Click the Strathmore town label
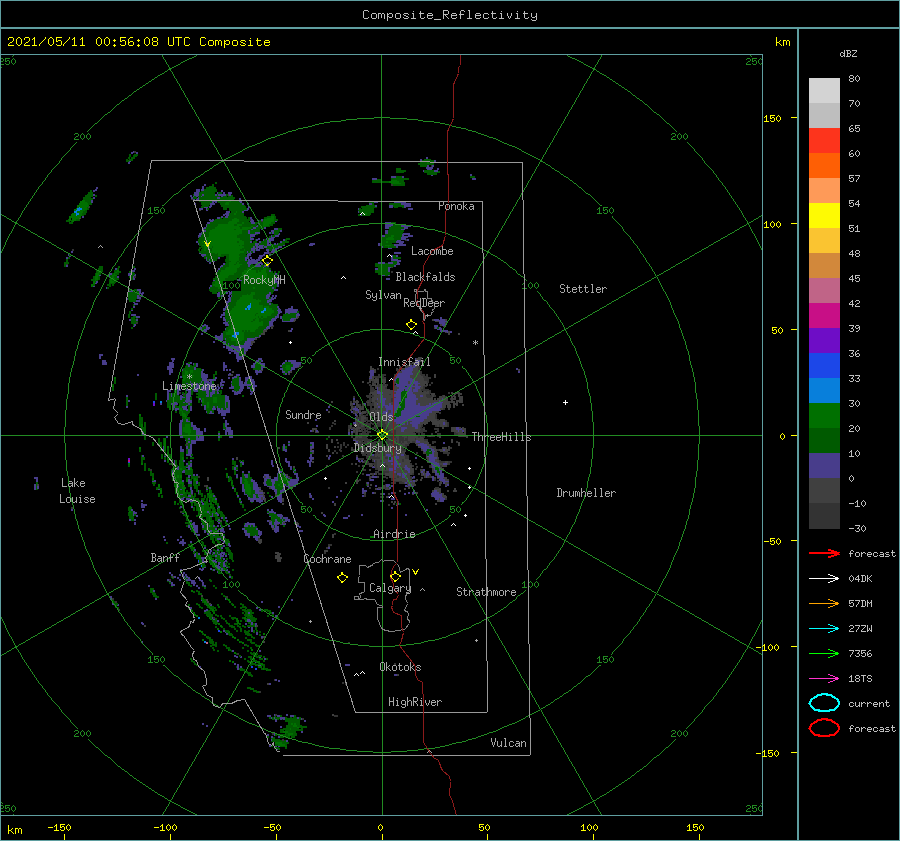 click(x=486, y=592)
